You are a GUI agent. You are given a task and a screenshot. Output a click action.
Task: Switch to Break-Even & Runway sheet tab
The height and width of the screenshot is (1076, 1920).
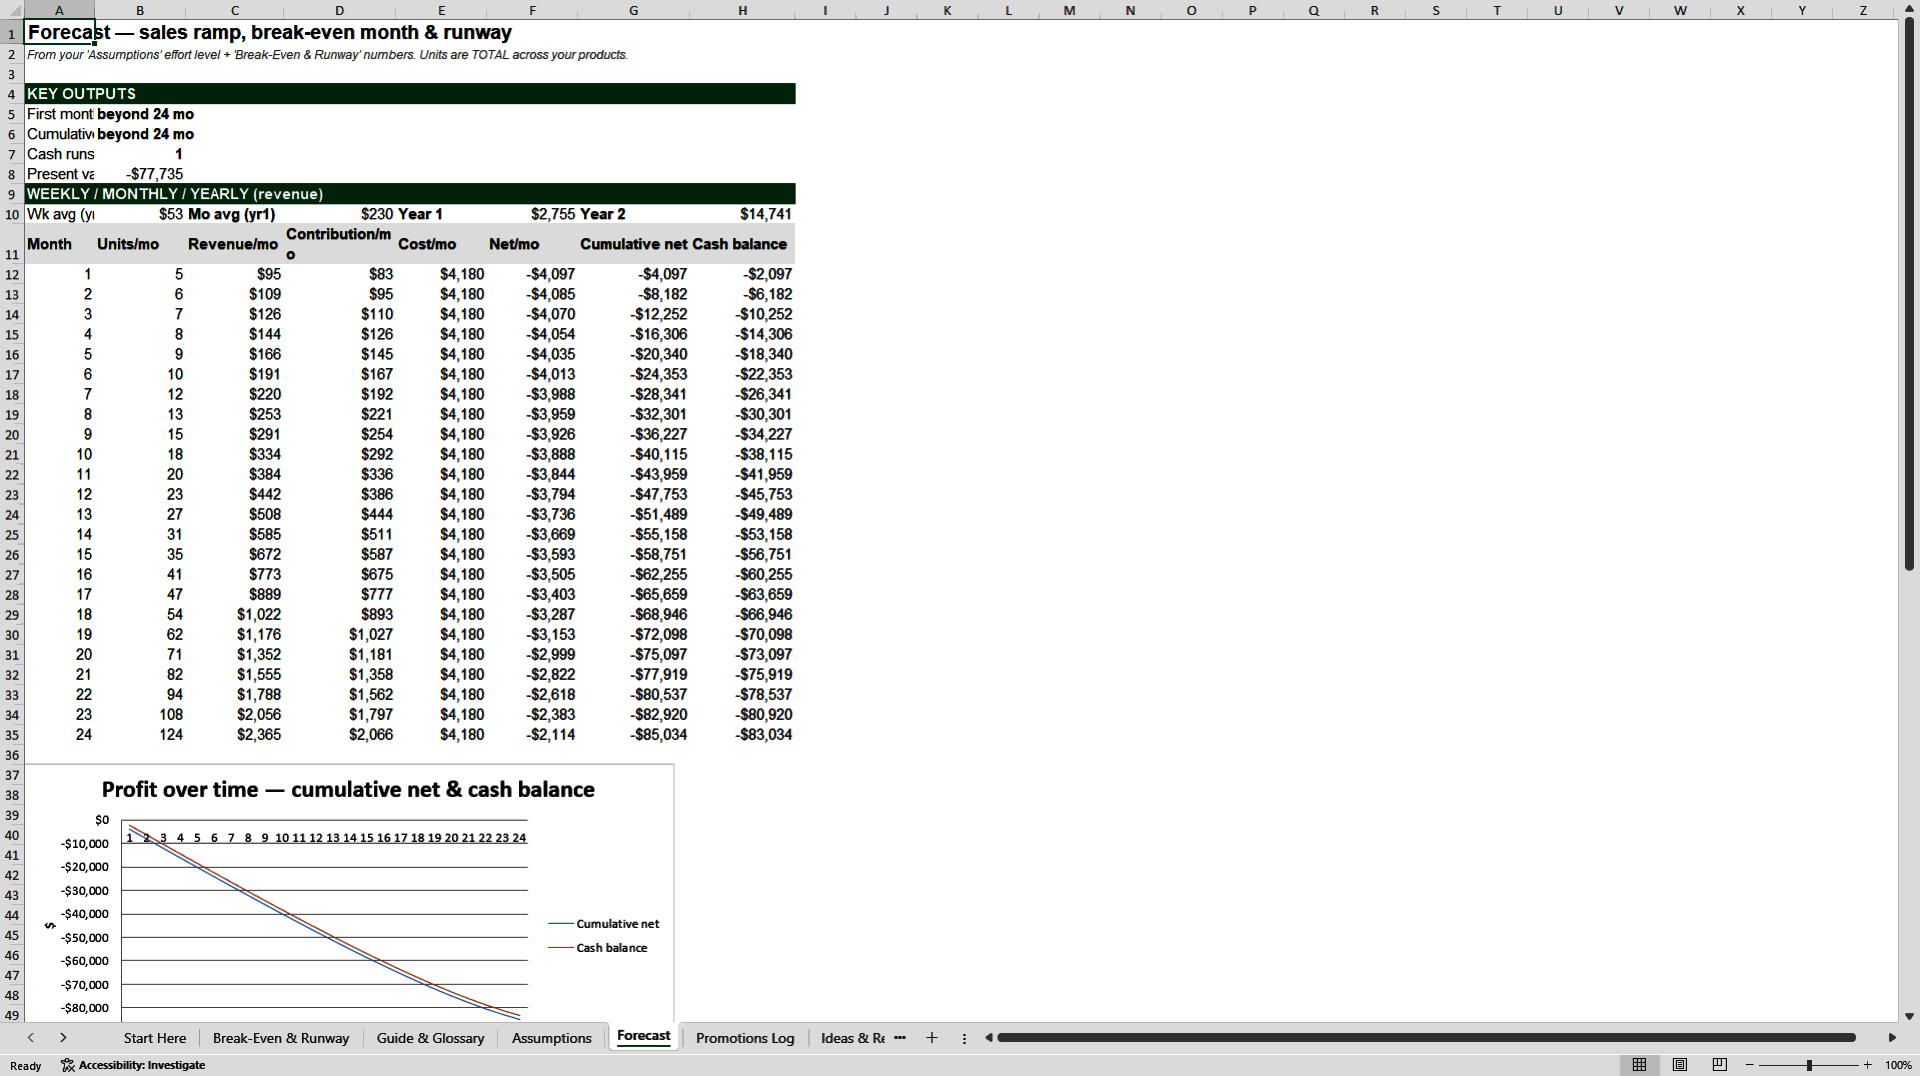(281, 1038)
